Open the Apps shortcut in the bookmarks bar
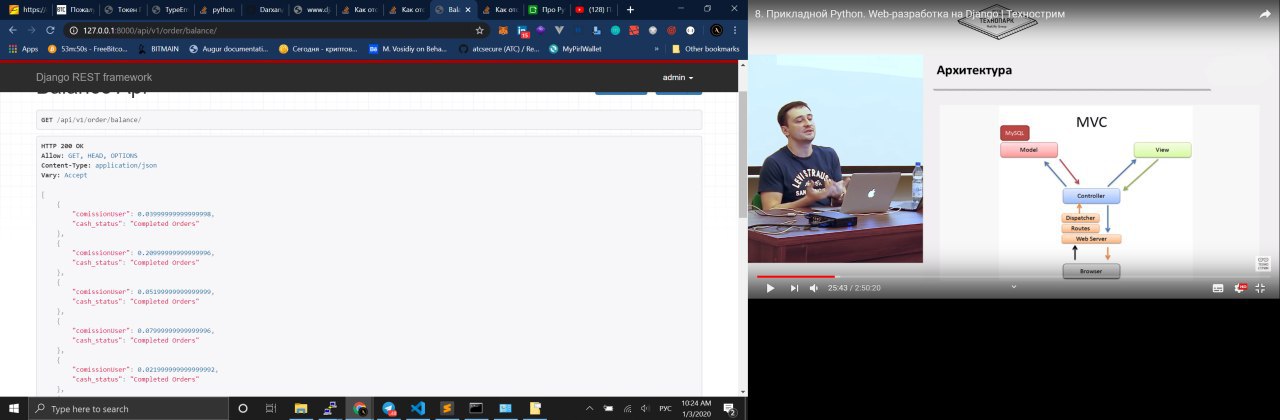This screenshot has height=420, width=1280. coord(23,48)
